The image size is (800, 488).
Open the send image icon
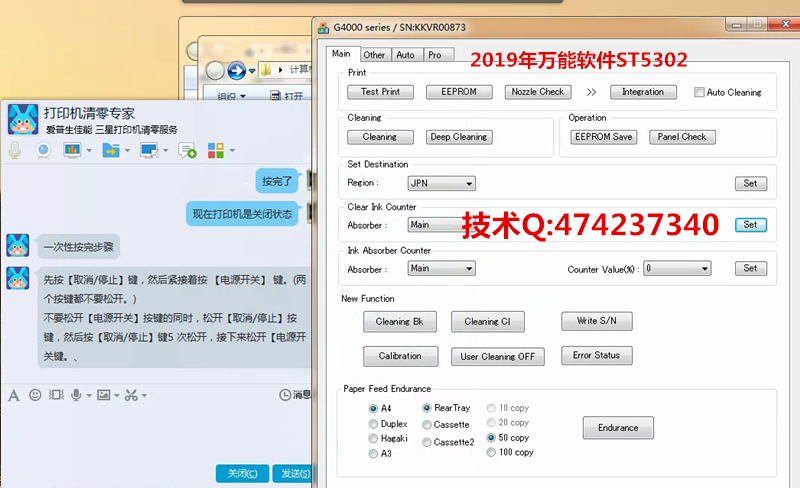[104, 395]
